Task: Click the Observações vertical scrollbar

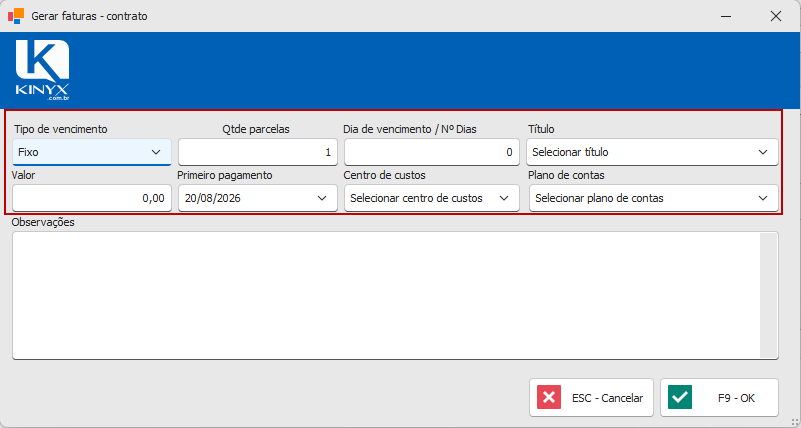Action: tap(768, 295)
